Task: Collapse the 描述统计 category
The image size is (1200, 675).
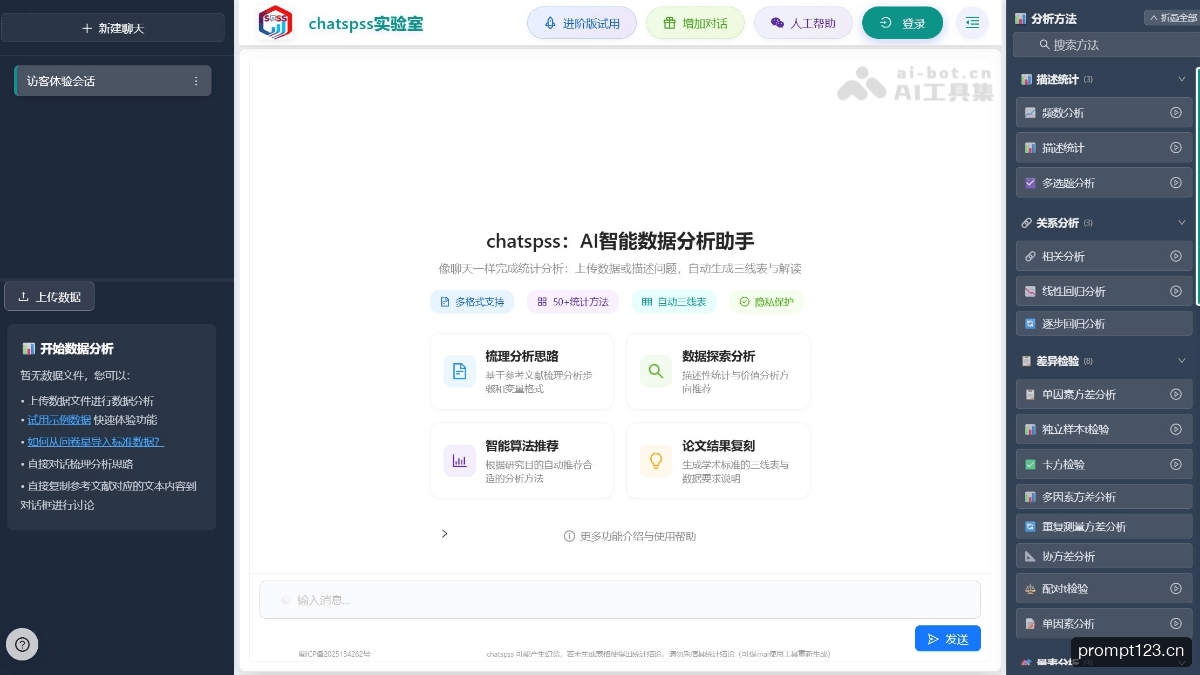Action: [x=1182, y=79]
